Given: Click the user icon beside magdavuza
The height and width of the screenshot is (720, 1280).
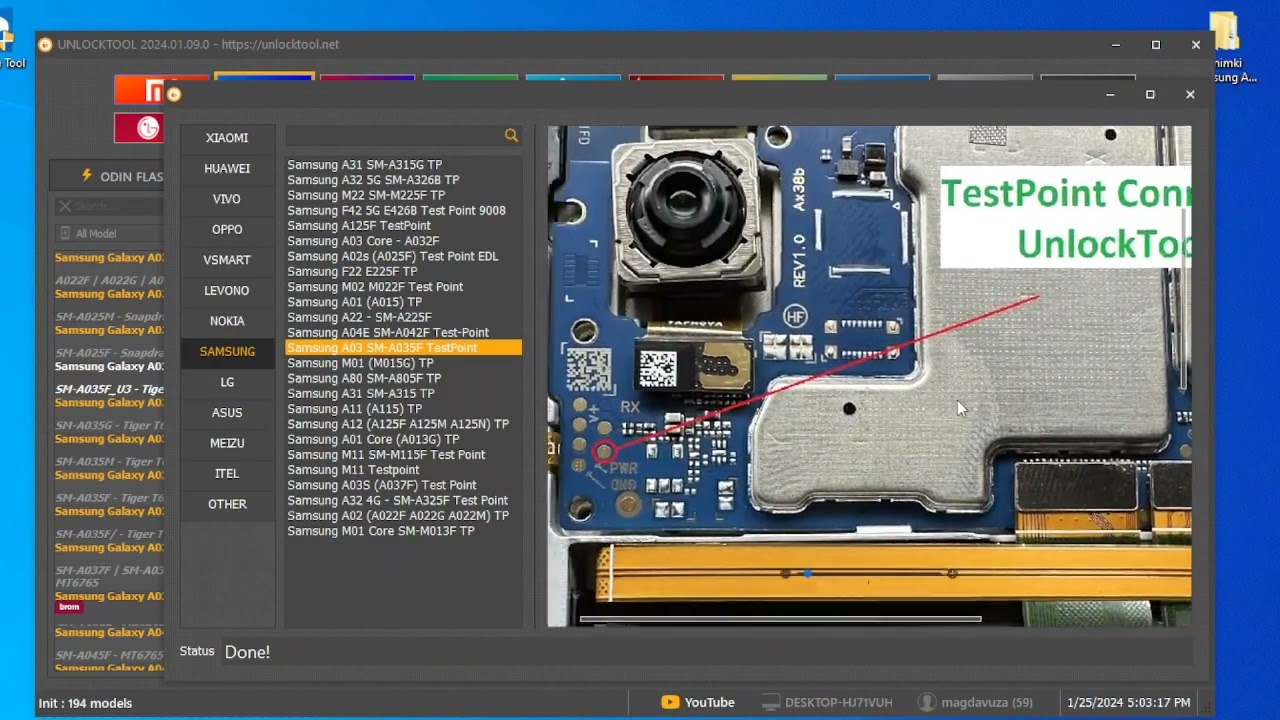Looking at the screenshot, I should [x=927, y=703].
